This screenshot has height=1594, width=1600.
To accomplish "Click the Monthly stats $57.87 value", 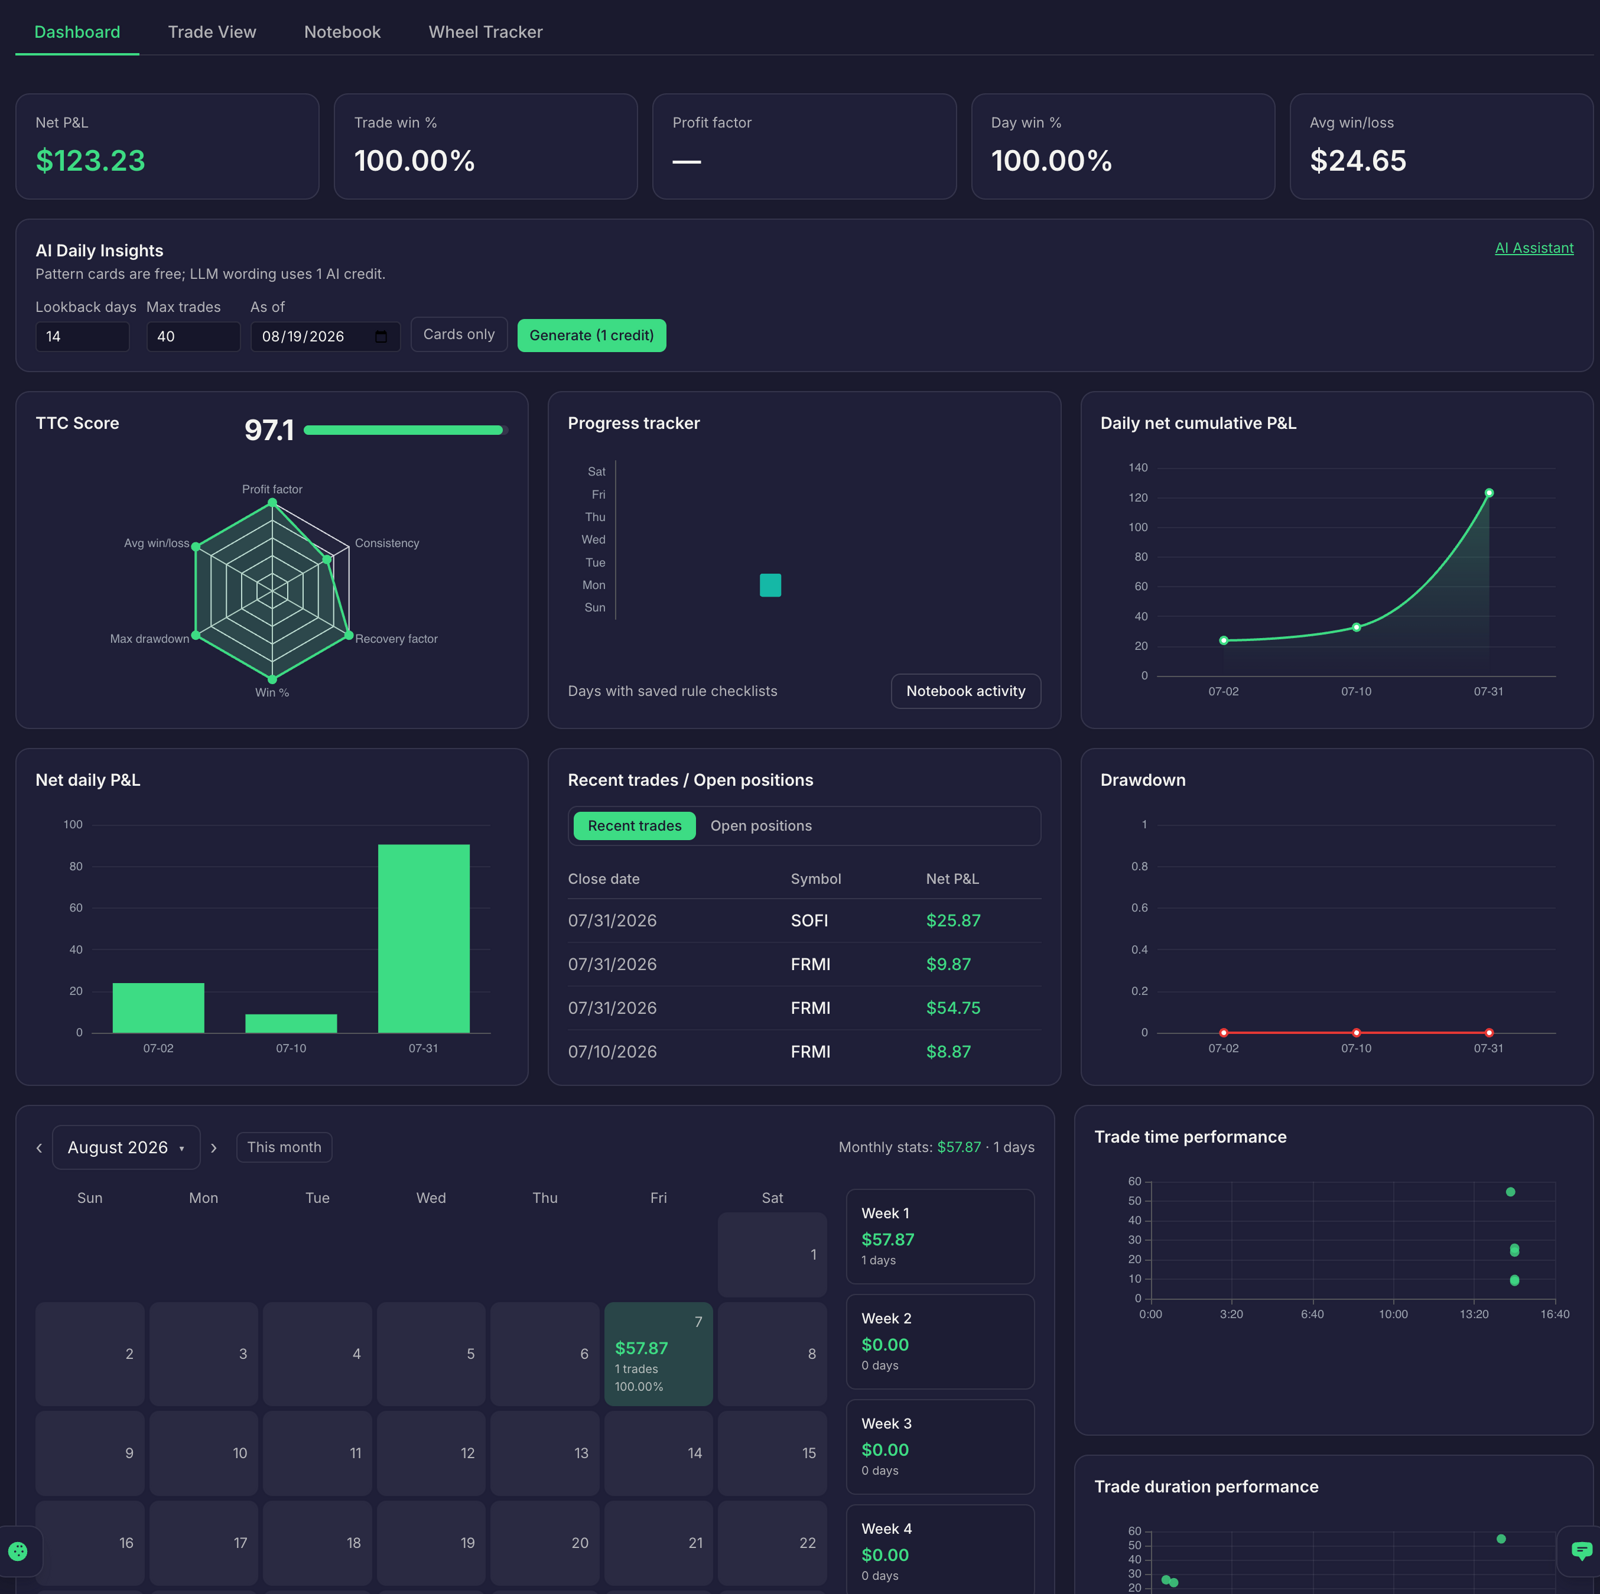I will click(959, 1147).
